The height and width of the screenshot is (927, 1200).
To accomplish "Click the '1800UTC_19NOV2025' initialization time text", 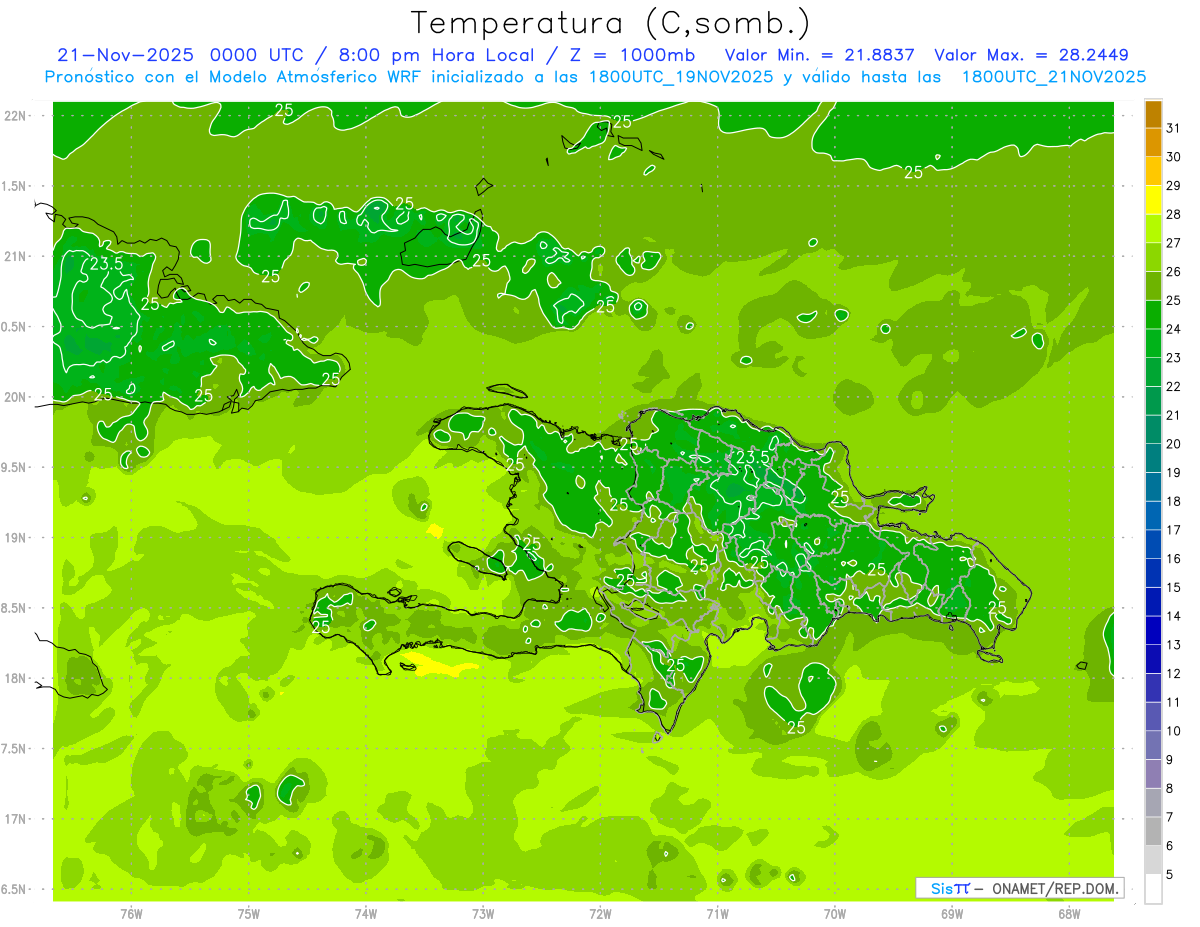I will (682, 77).
